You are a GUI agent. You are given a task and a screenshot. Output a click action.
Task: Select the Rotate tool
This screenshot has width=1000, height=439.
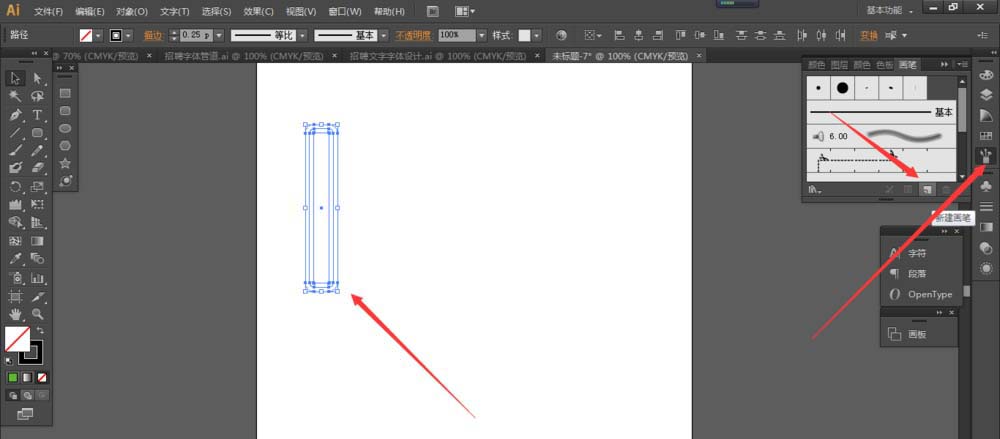click(15, 187)
